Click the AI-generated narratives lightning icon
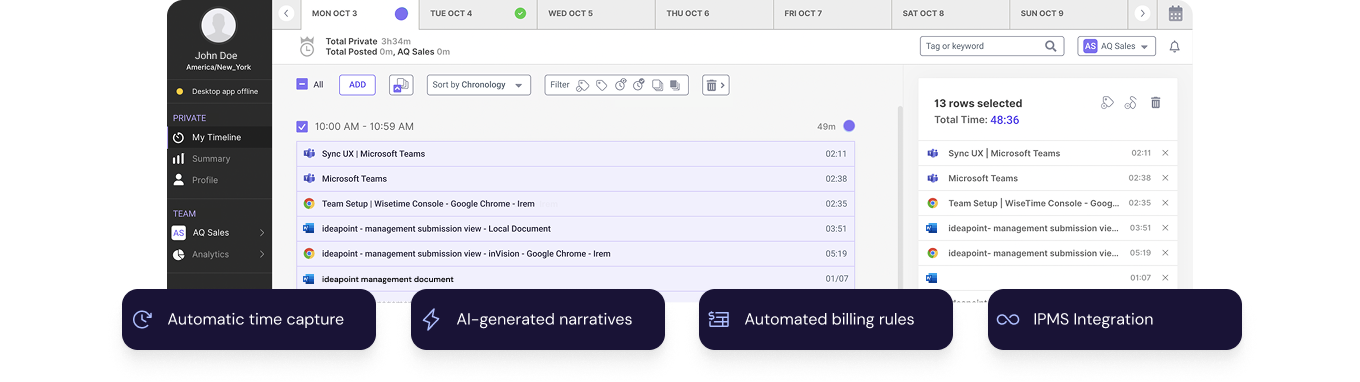This screenshot has width=1360, height=382. tap(431, 320)
